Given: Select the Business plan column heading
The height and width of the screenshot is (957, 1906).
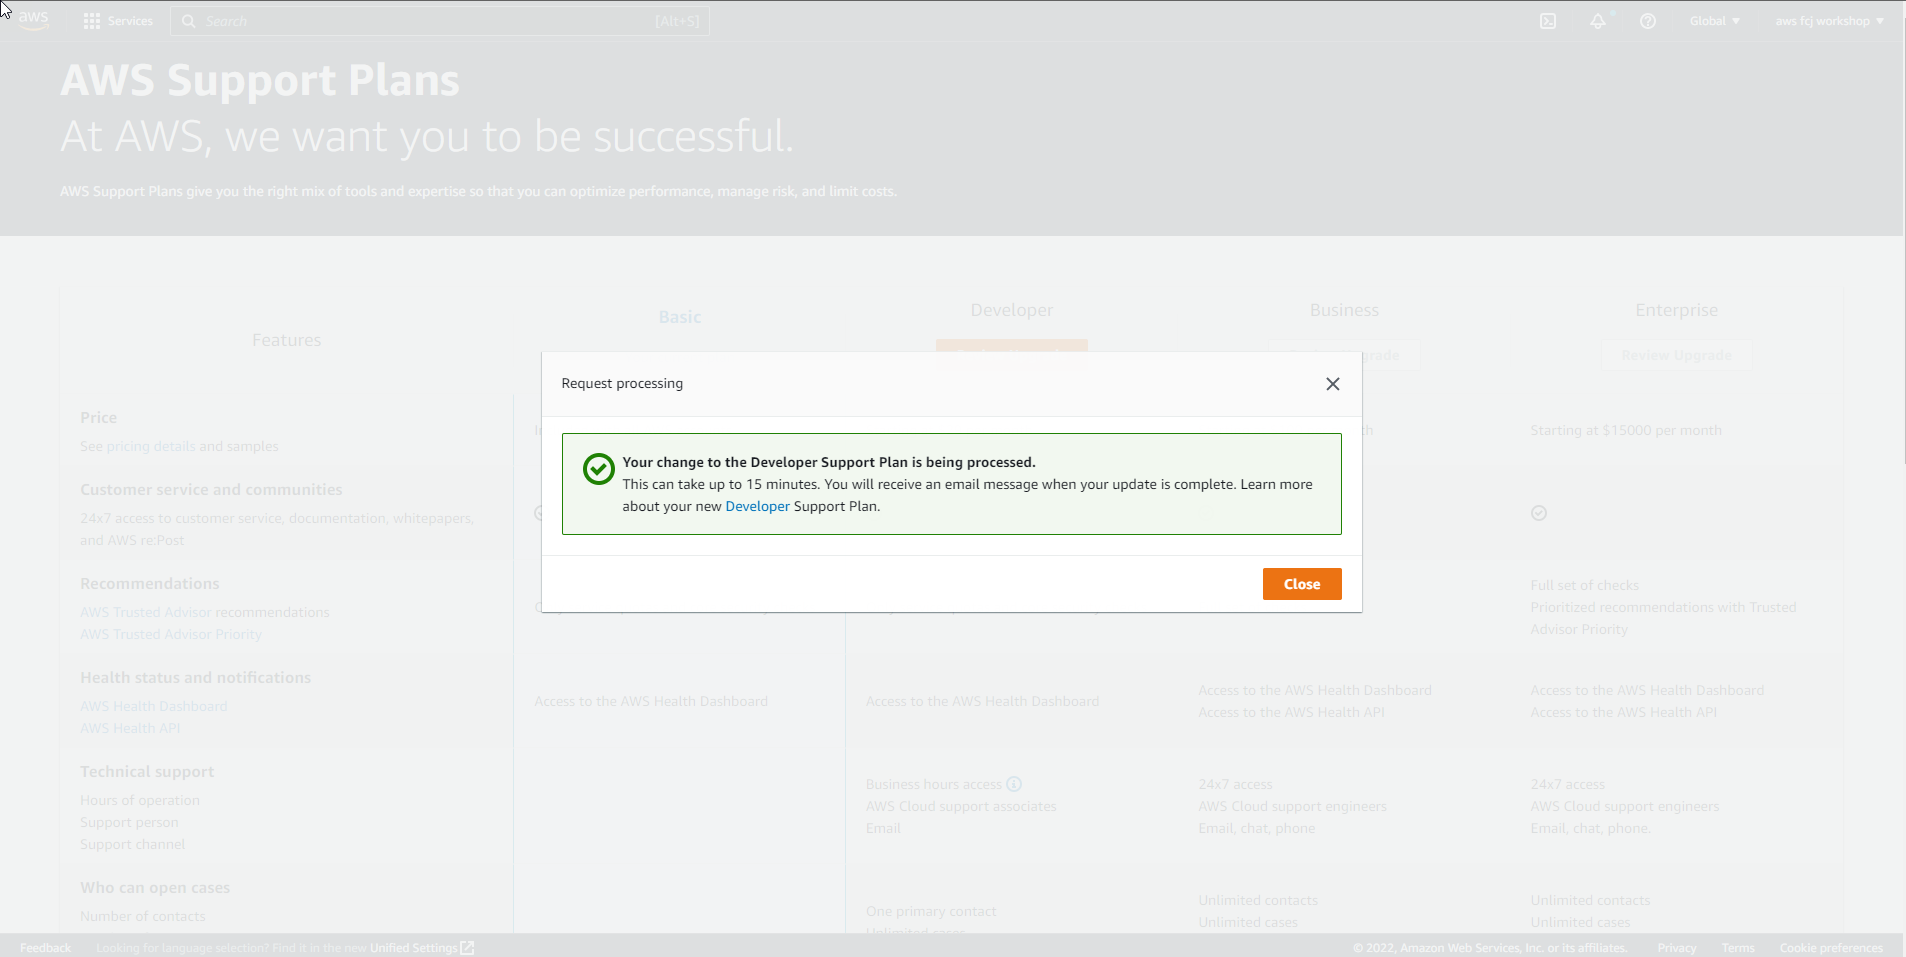Looking at the screenshot, I should tap(1344, 310).
